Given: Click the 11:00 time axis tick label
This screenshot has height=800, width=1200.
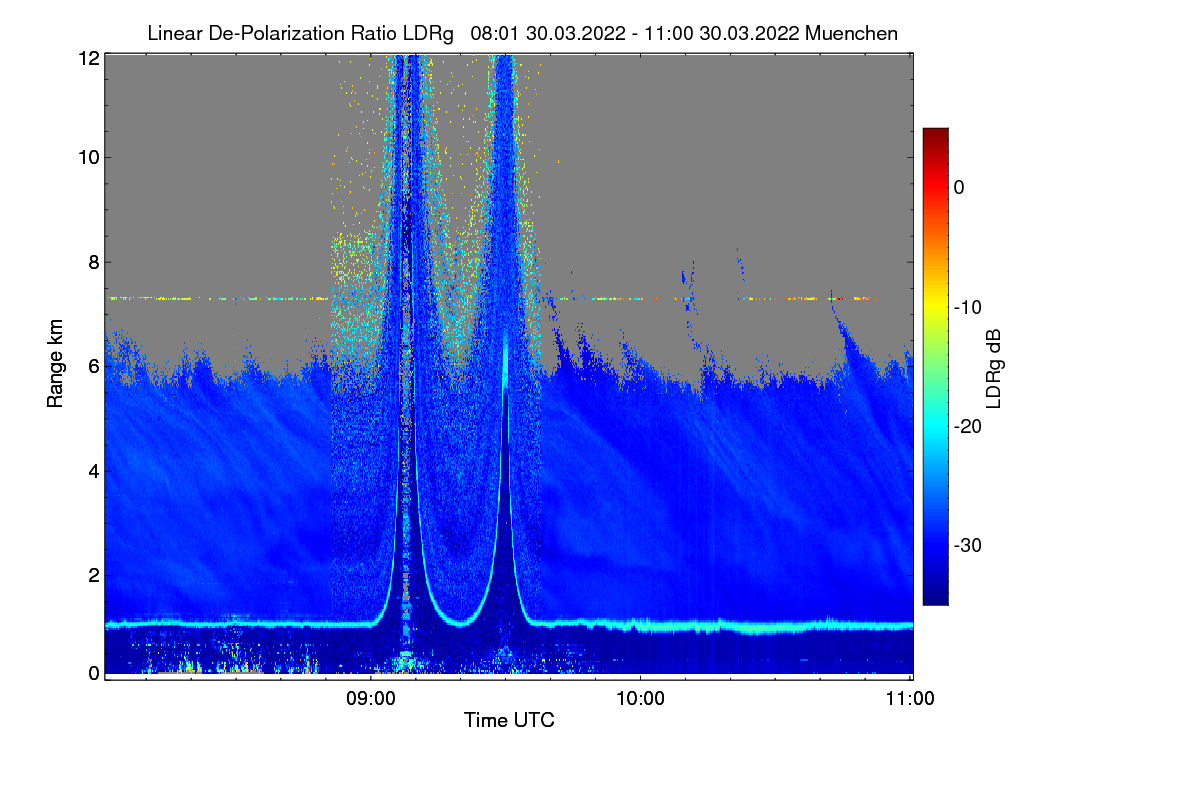Looking at the screenshot, I should click(x=910, y=699).
